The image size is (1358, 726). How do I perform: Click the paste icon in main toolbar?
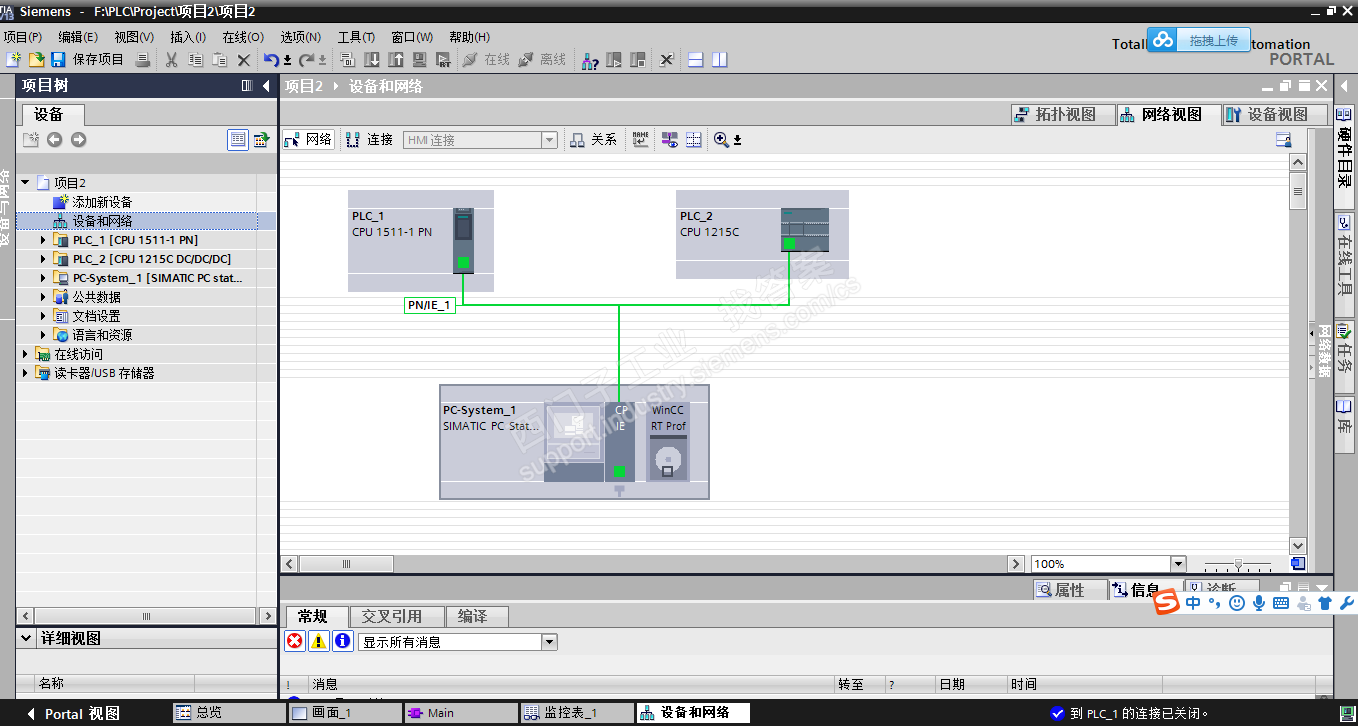(219, 60)
